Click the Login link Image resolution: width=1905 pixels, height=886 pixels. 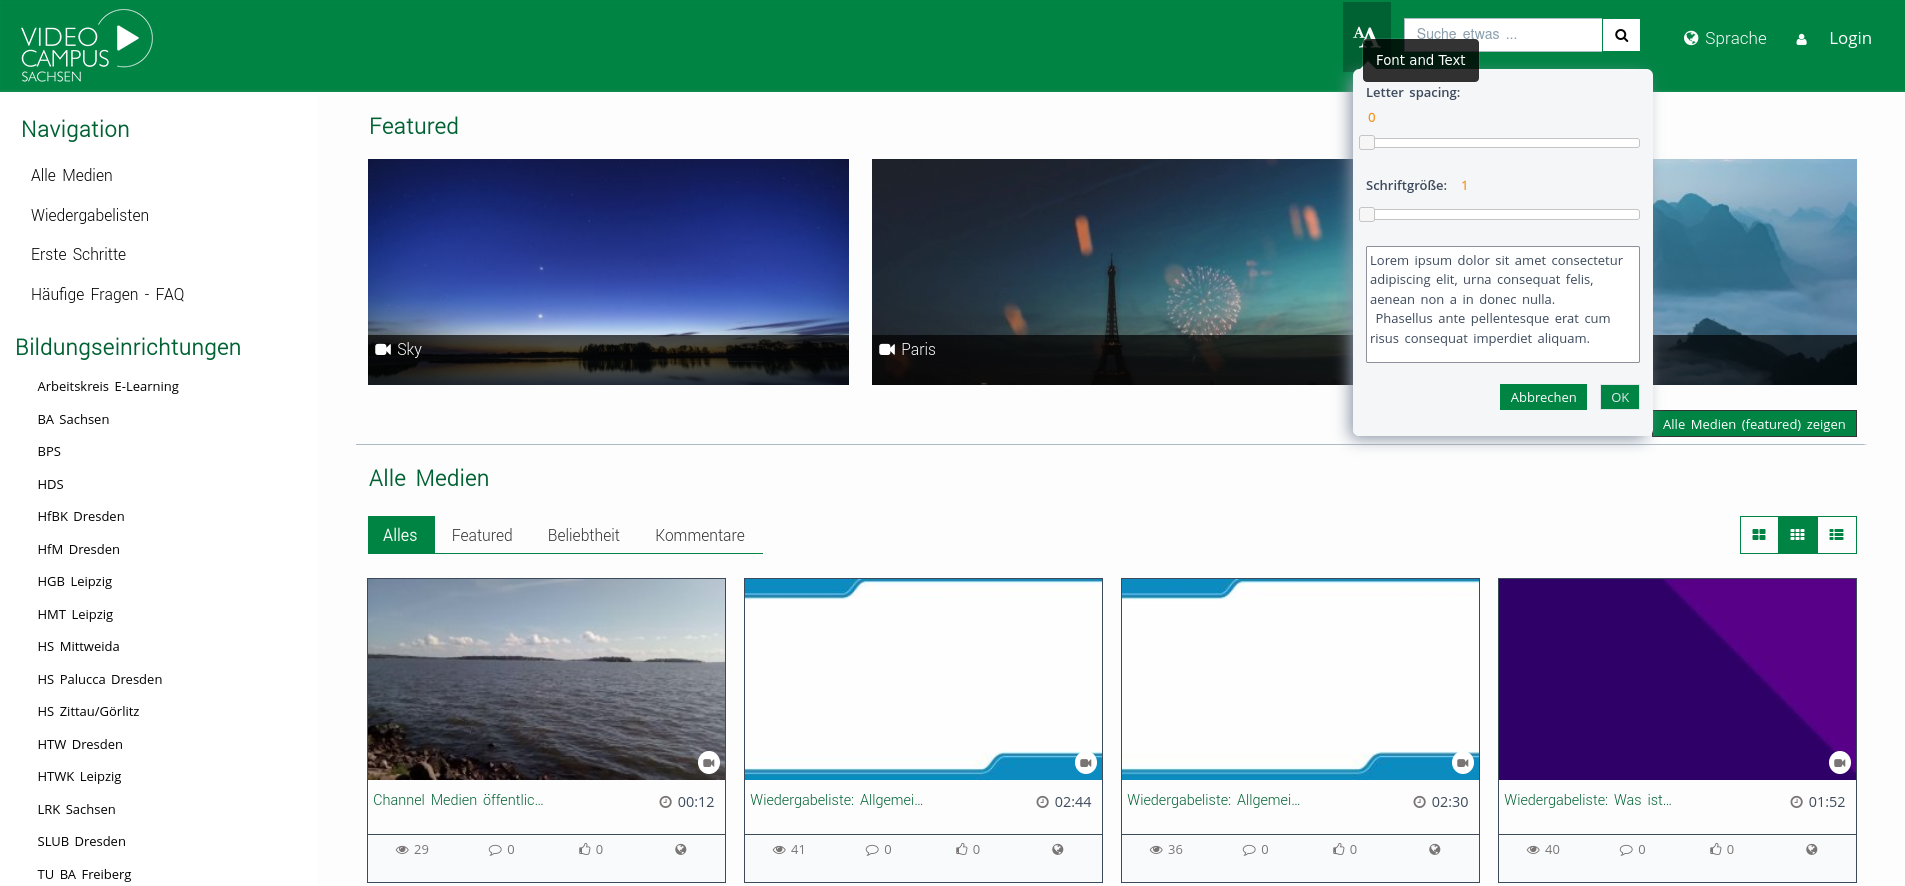coord(1849,38)
